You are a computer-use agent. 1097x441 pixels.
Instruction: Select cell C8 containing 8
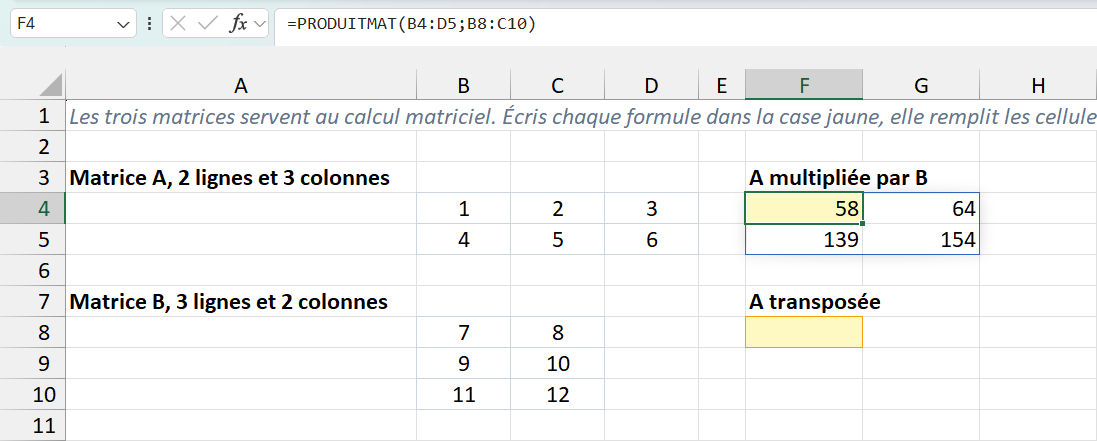coord(557,332)
